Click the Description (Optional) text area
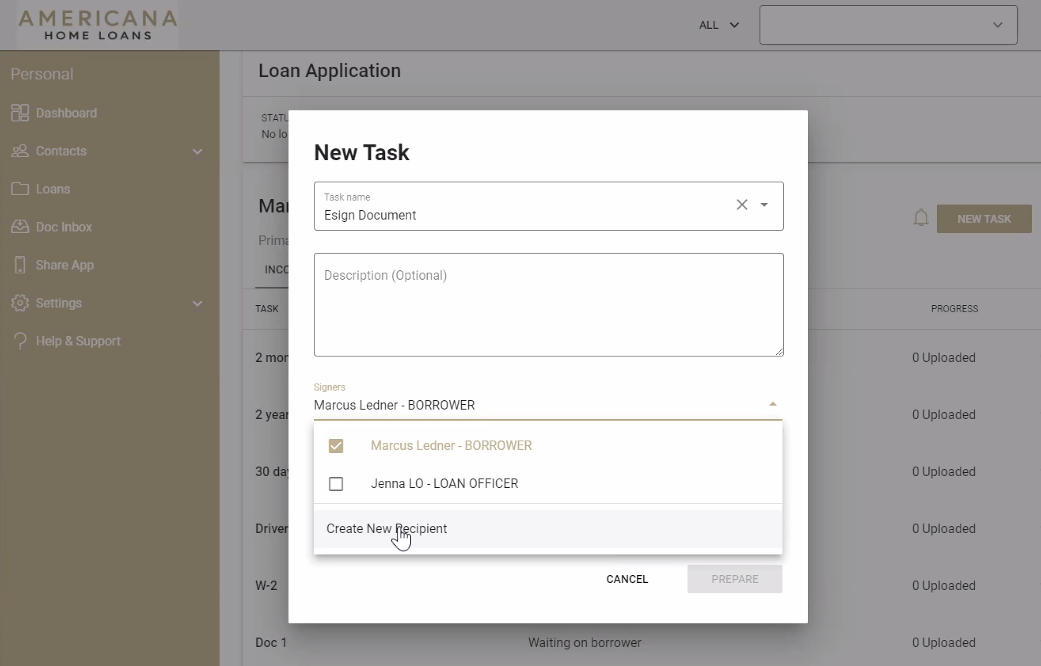 548,305
